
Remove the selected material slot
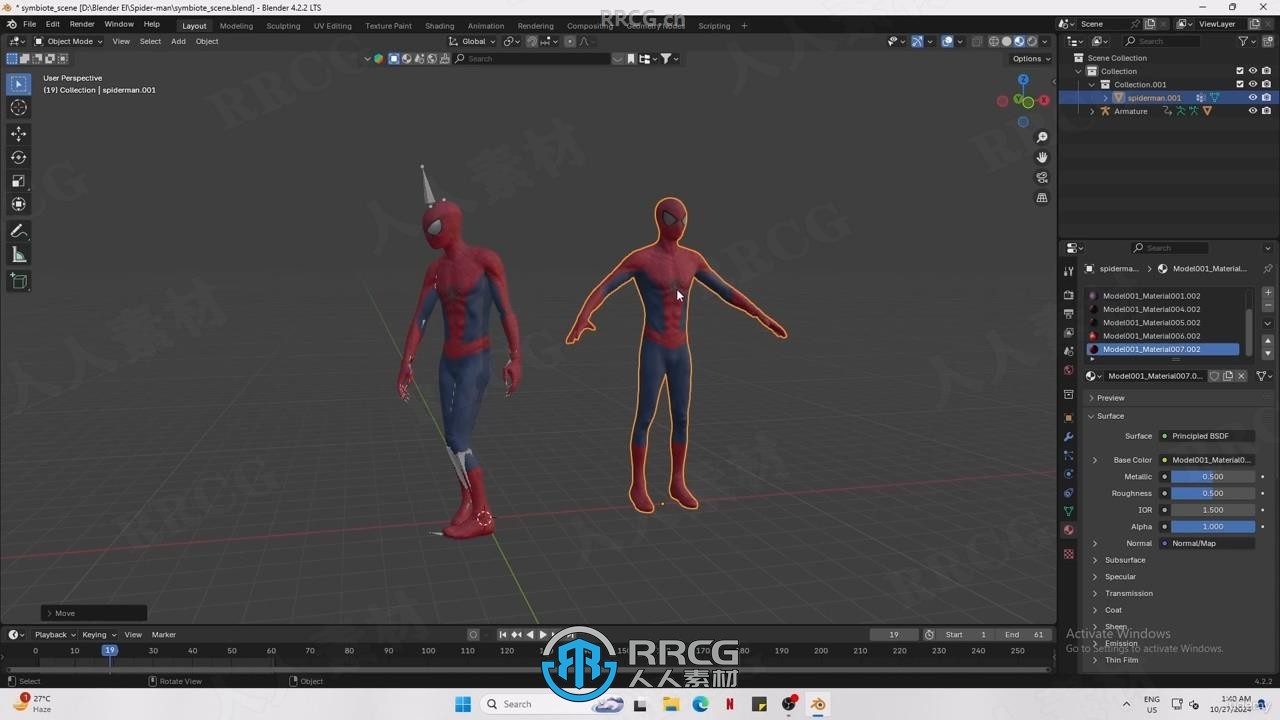click(1268, 307)
